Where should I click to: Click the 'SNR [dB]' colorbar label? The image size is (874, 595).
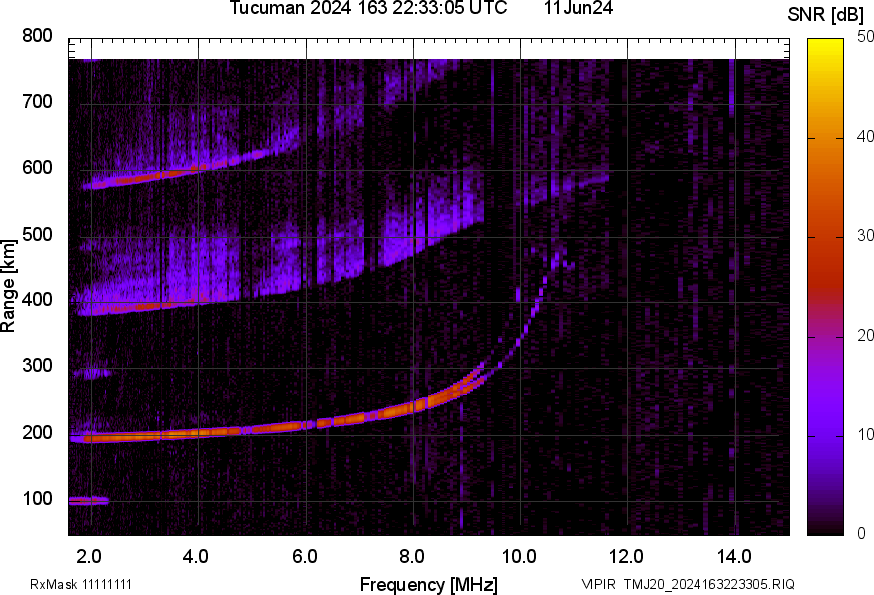(x=825, y=14)
